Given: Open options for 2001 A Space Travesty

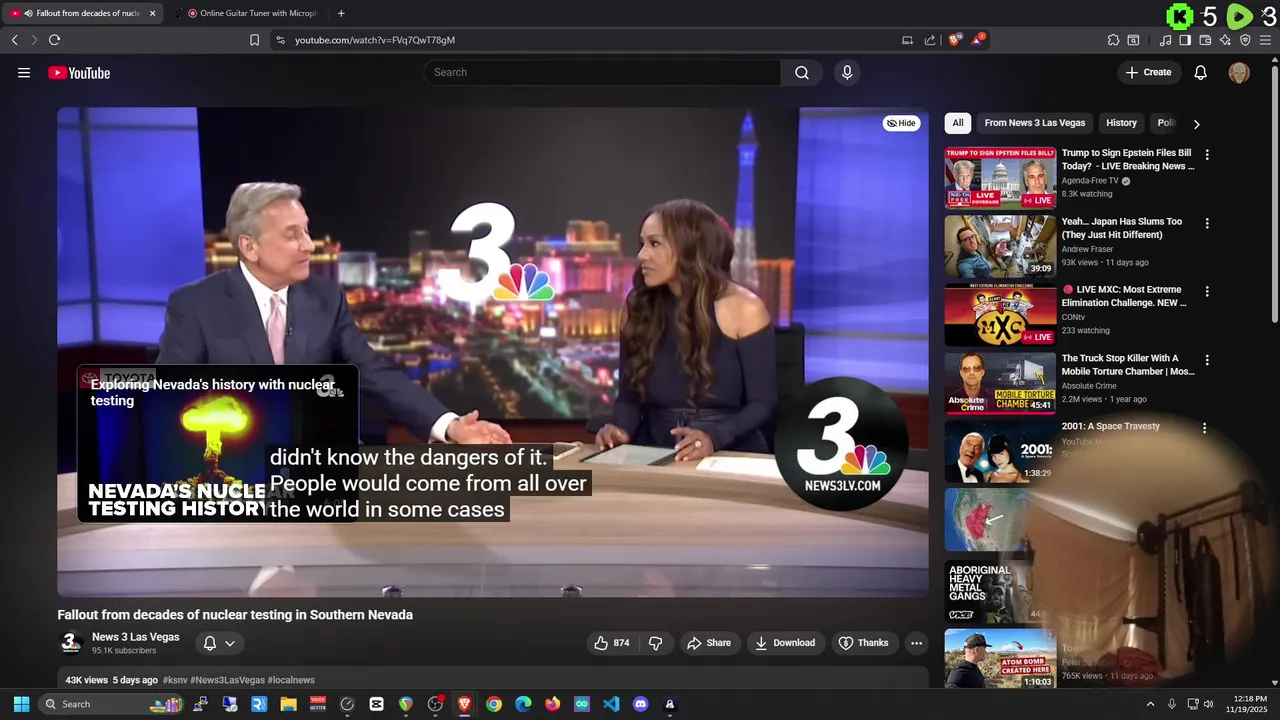Looking at the screenshot, I should [x=1204, y=428].
